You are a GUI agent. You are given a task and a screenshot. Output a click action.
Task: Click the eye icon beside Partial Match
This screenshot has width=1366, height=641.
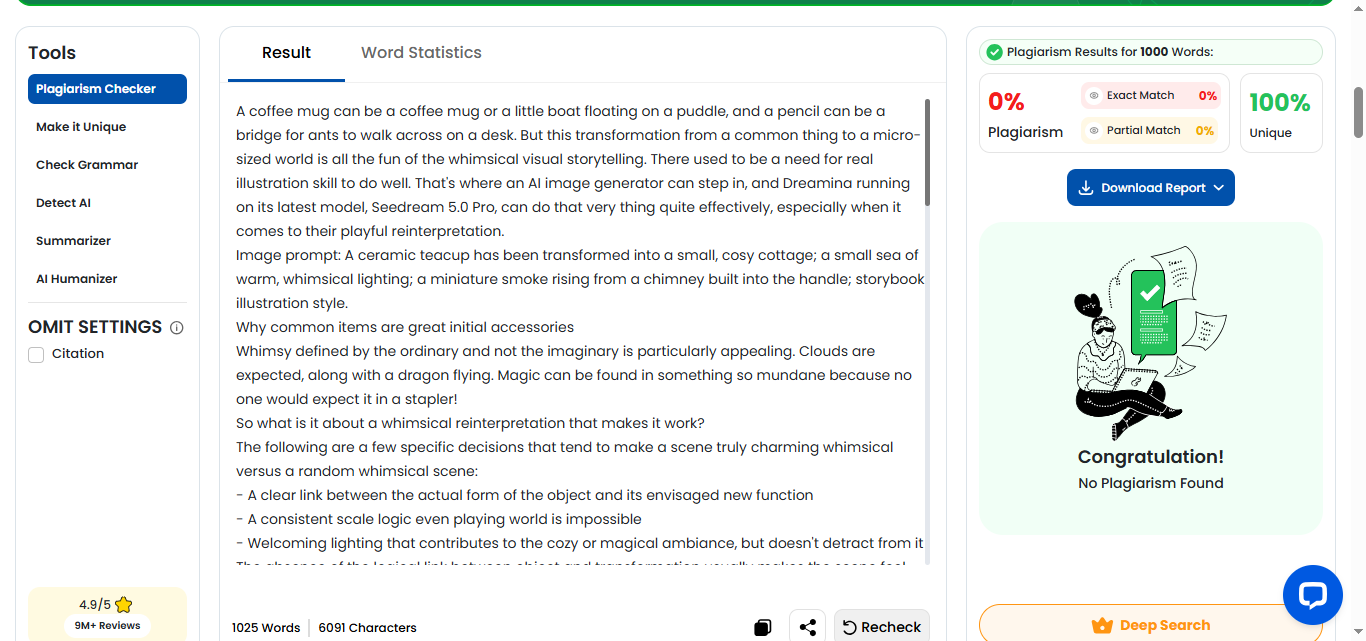click(x=1094, y=131)
